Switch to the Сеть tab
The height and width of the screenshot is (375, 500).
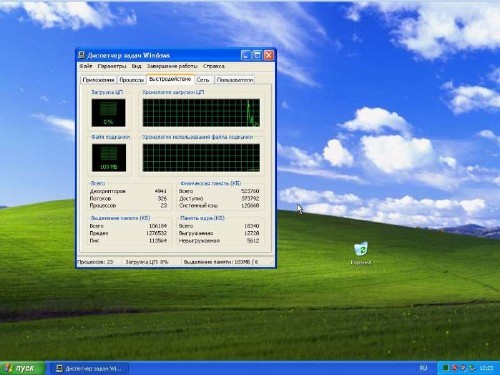pyautogui.click(x=203, y=80)
